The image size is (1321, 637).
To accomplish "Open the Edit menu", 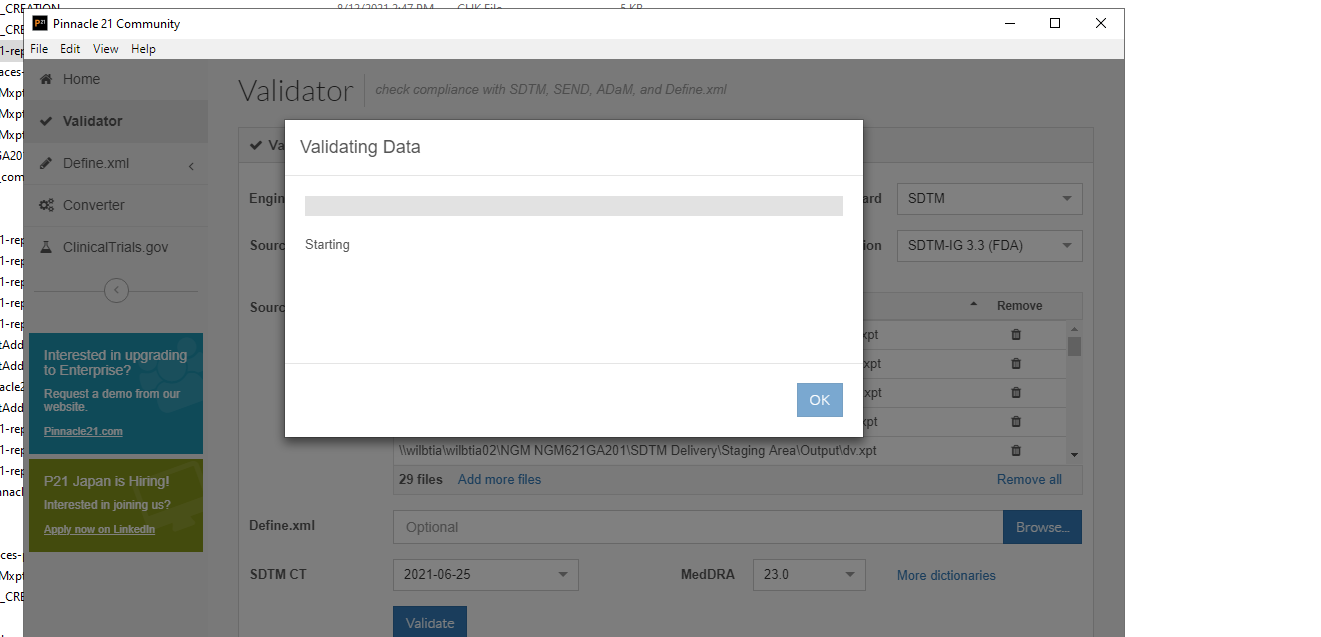I will [x=70, y=49].
